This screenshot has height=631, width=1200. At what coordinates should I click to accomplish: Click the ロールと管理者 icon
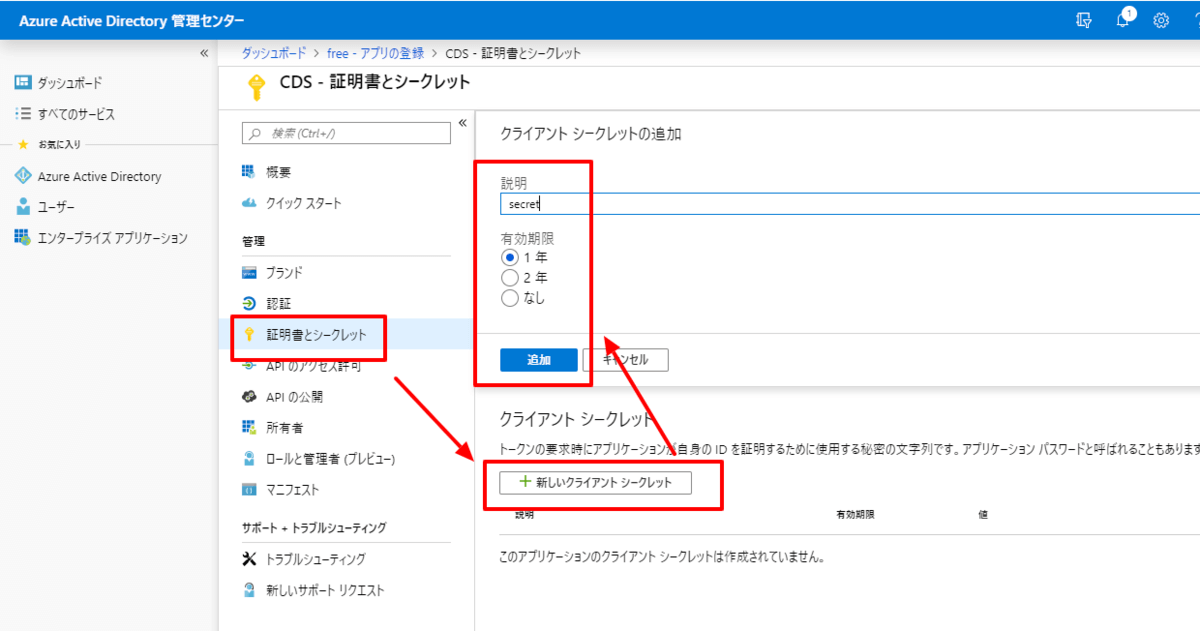coord(249,459)
